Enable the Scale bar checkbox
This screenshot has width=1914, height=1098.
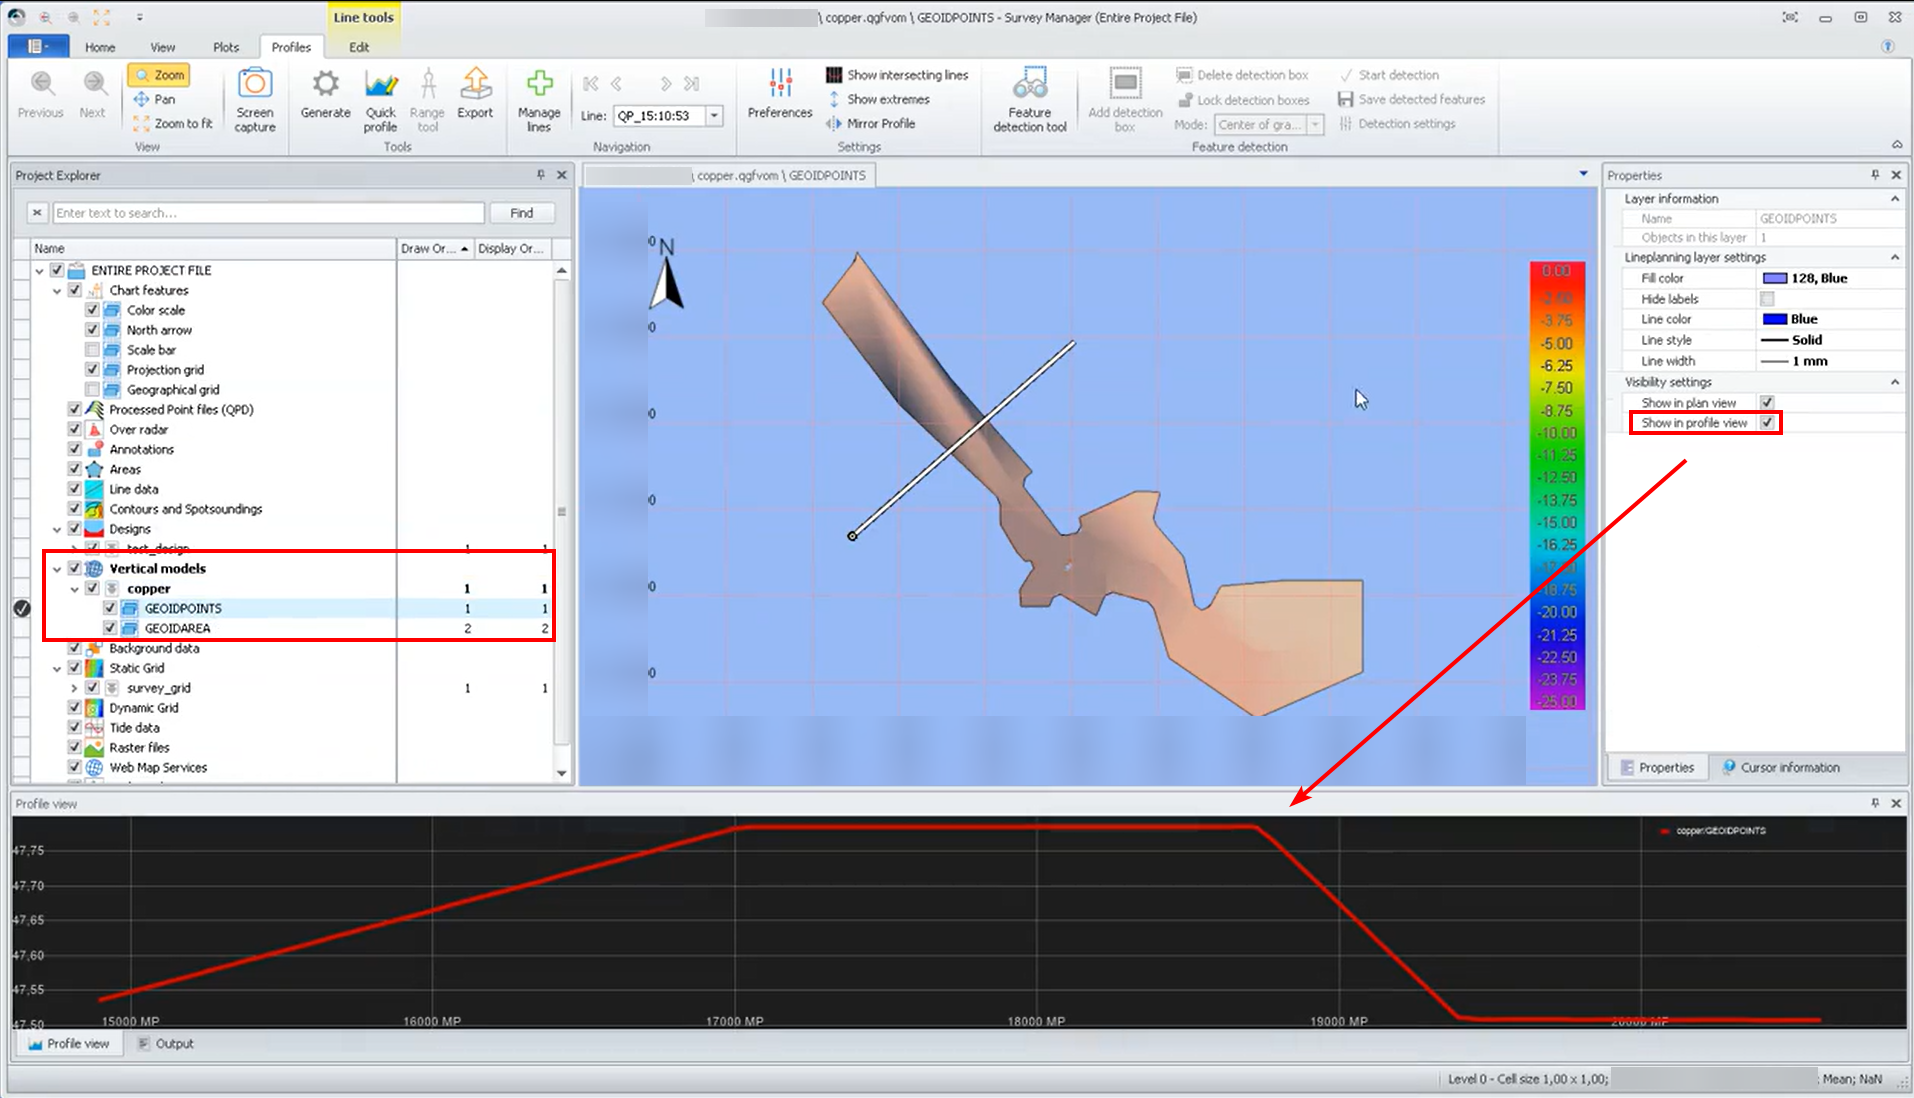click(92, 350)
